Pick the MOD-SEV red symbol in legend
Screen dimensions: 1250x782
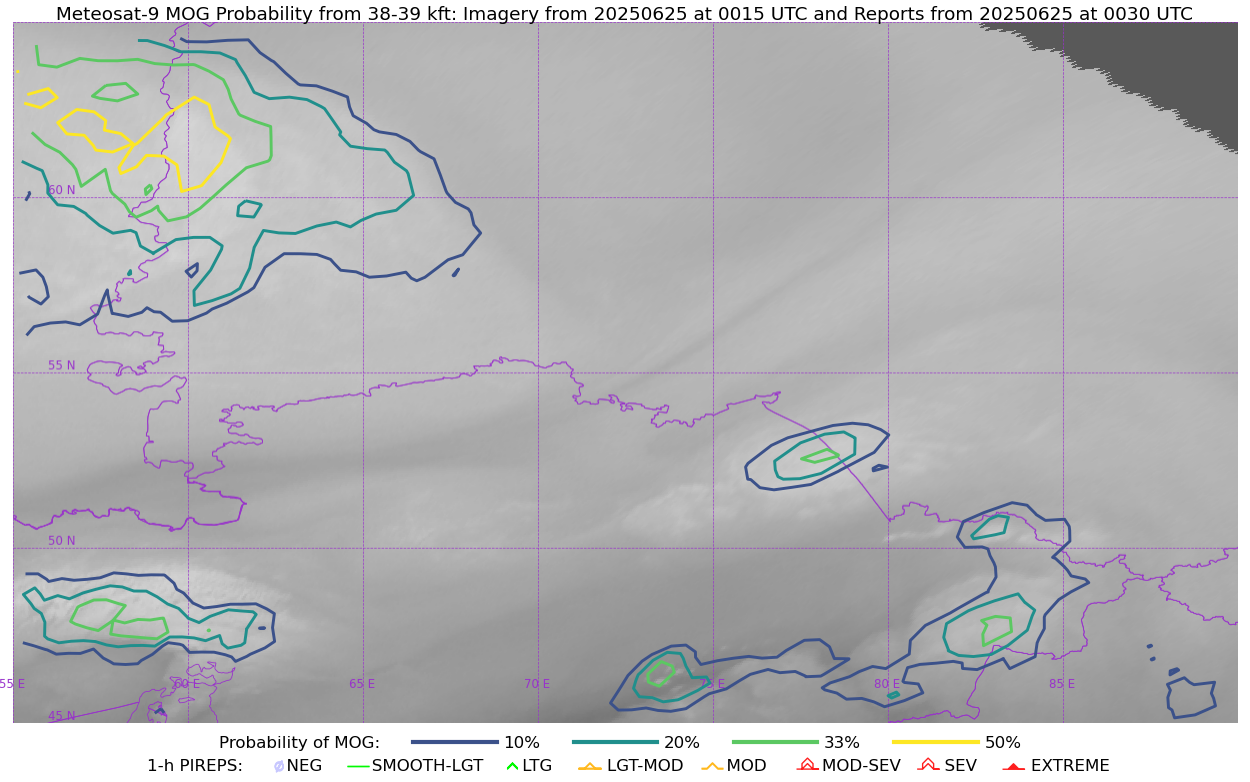click(x=808, y=765)
